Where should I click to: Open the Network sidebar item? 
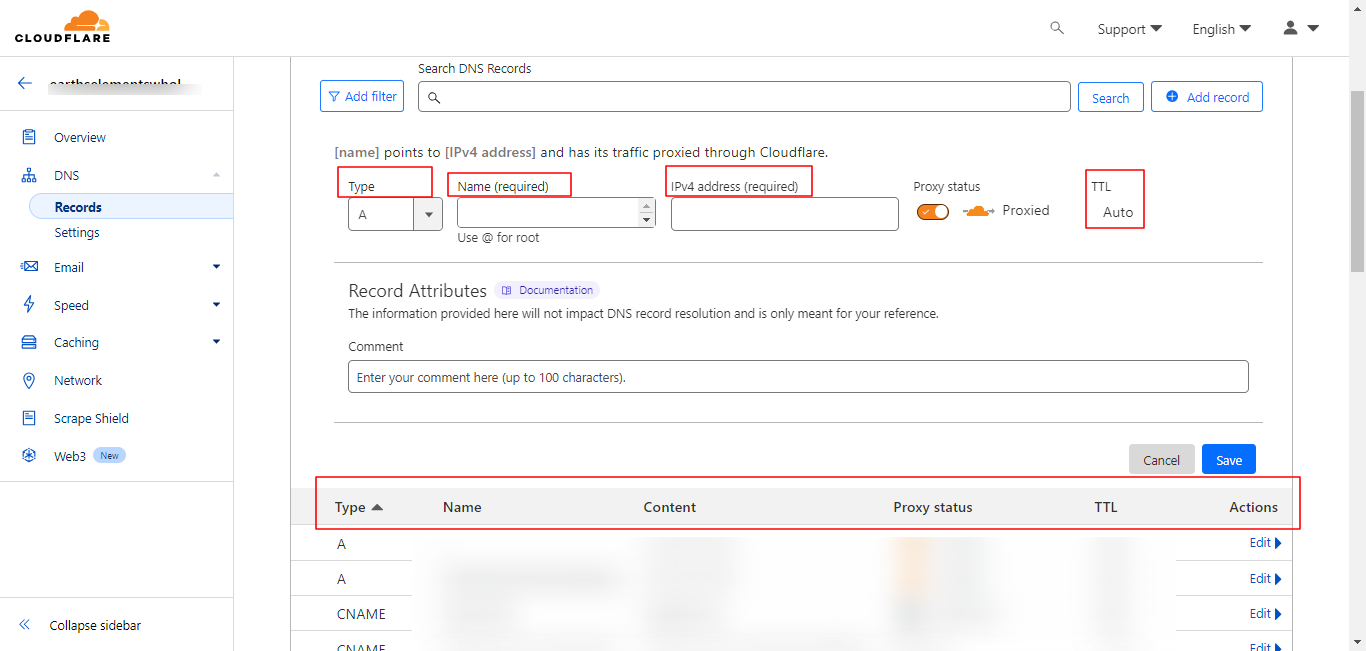pyautogui.click(x=78, y=380)
